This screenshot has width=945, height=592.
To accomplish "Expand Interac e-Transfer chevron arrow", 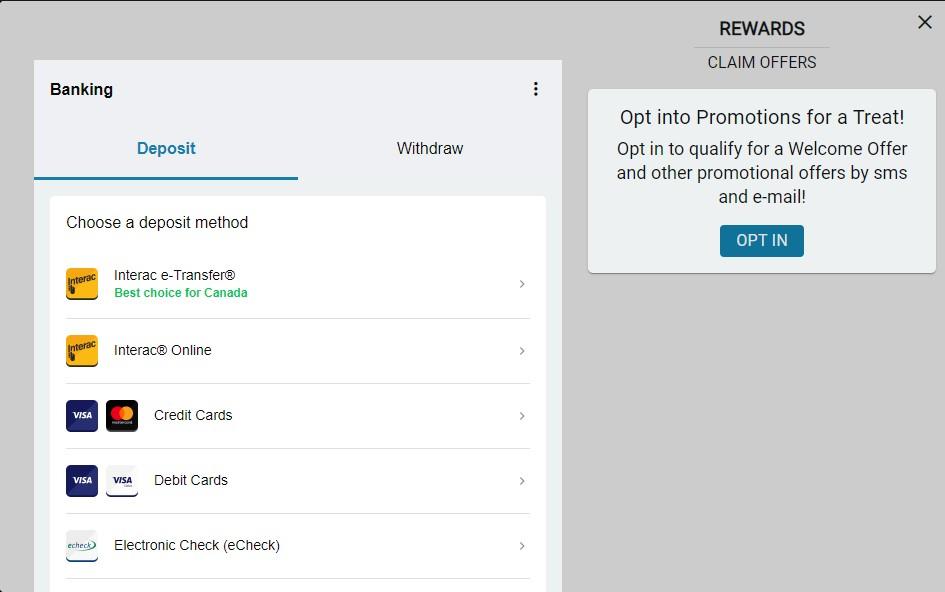I will tap(522, 284).
